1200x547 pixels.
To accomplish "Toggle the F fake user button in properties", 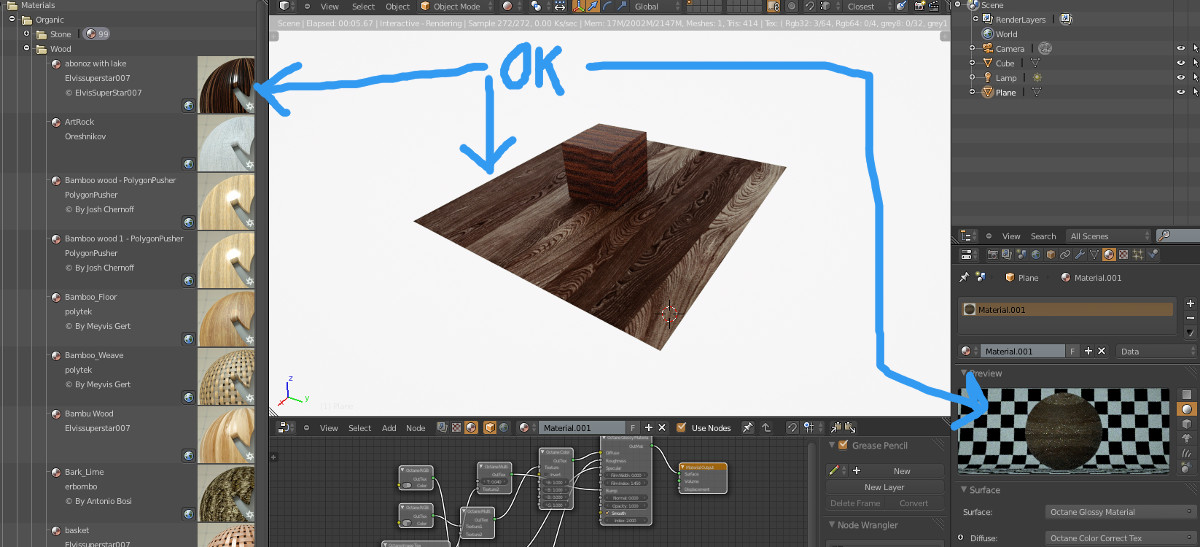I will click(1073, 351).
